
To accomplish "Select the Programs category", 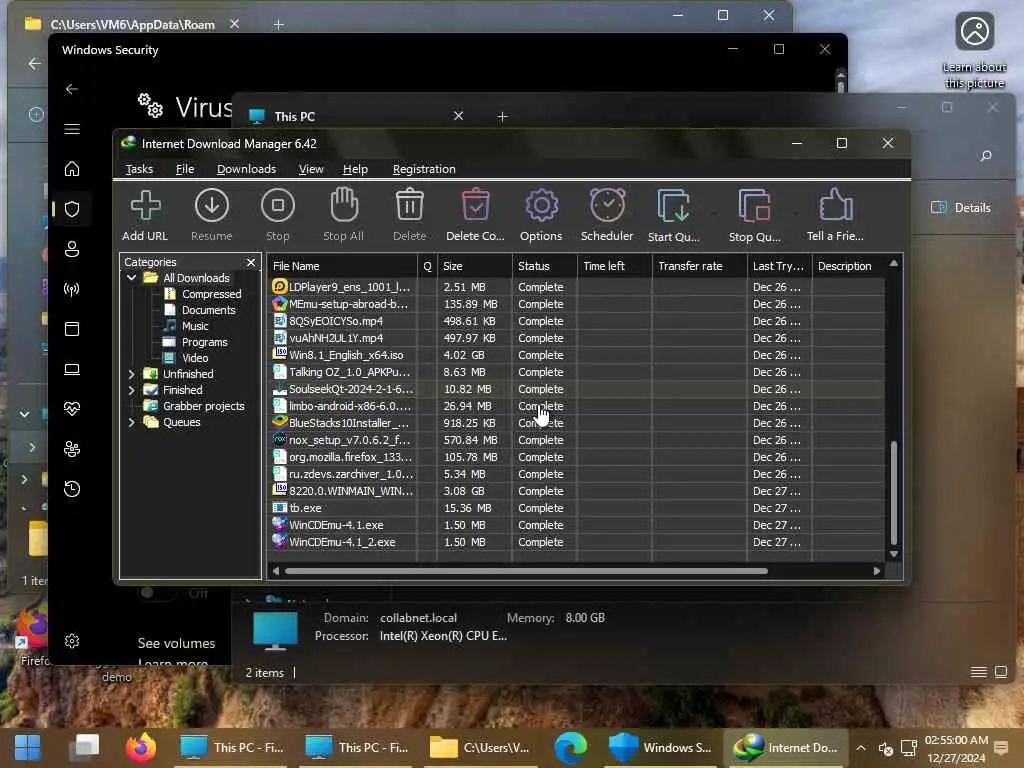I will click(x=204, y=342).
